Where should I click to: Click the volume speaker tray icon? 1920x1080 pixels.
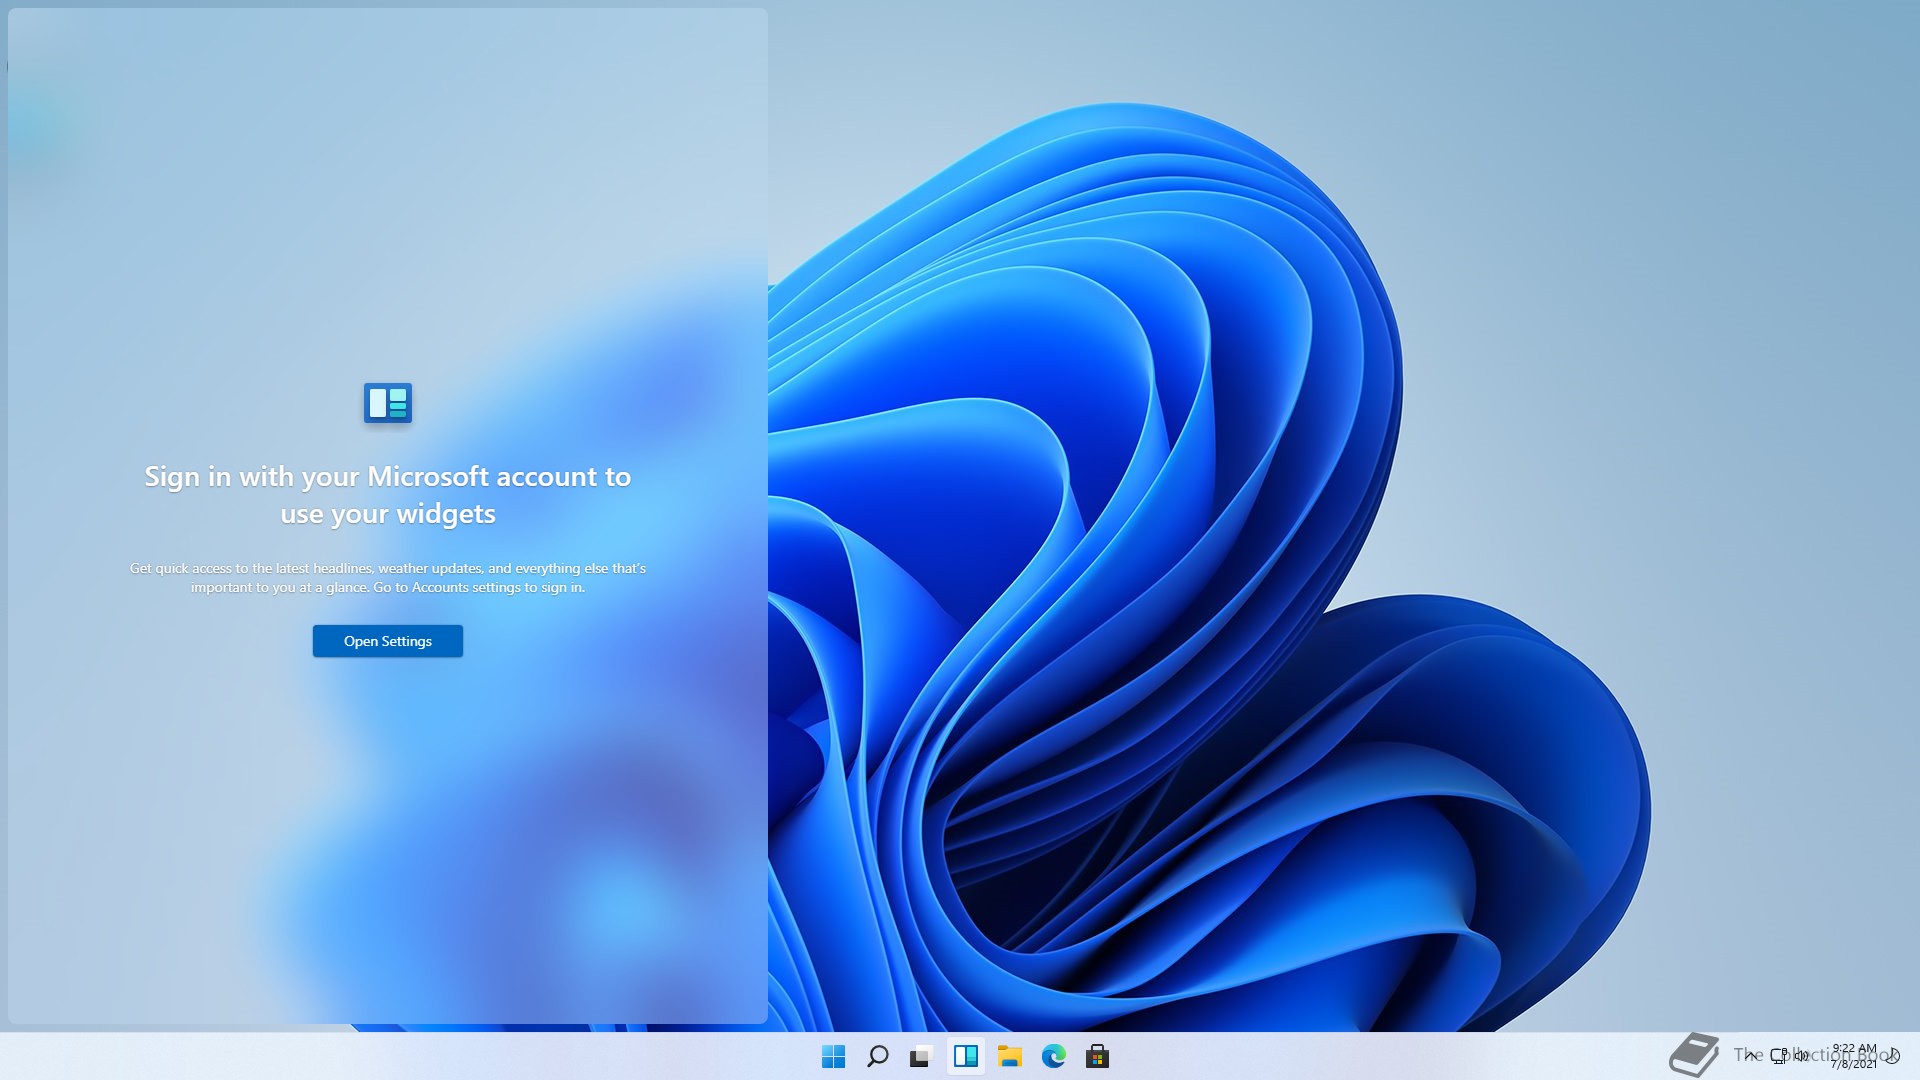pos(1801,1055)
